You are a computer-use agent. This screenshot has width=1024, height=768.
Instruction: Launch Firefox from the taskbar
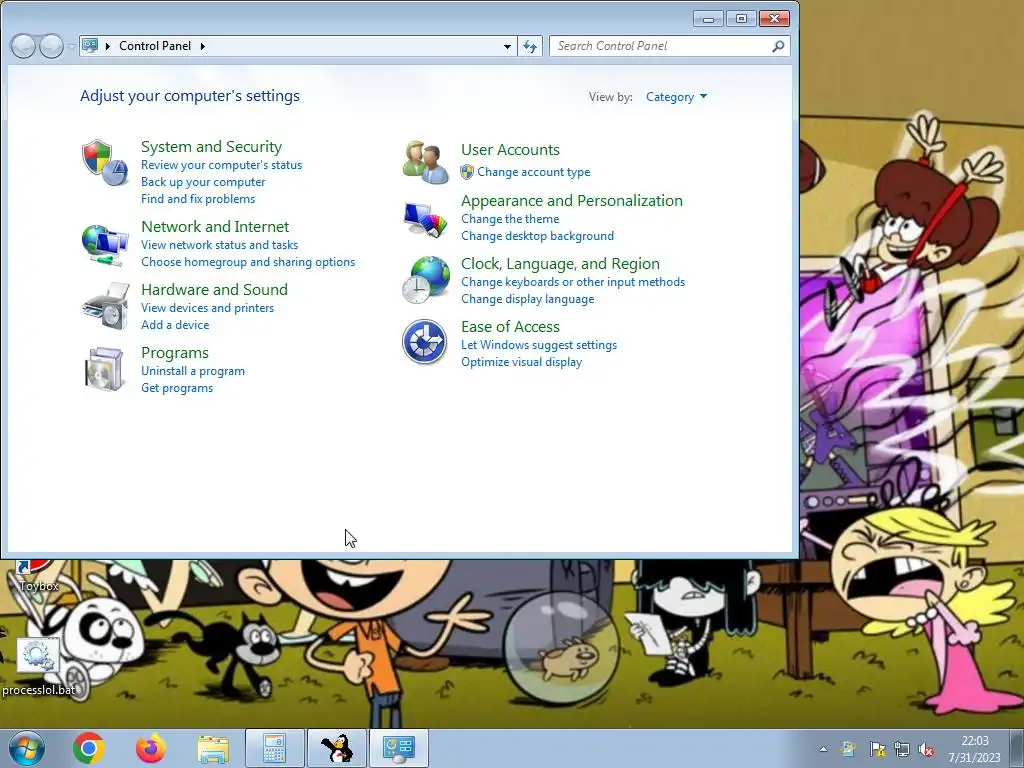tap(150, 748)
